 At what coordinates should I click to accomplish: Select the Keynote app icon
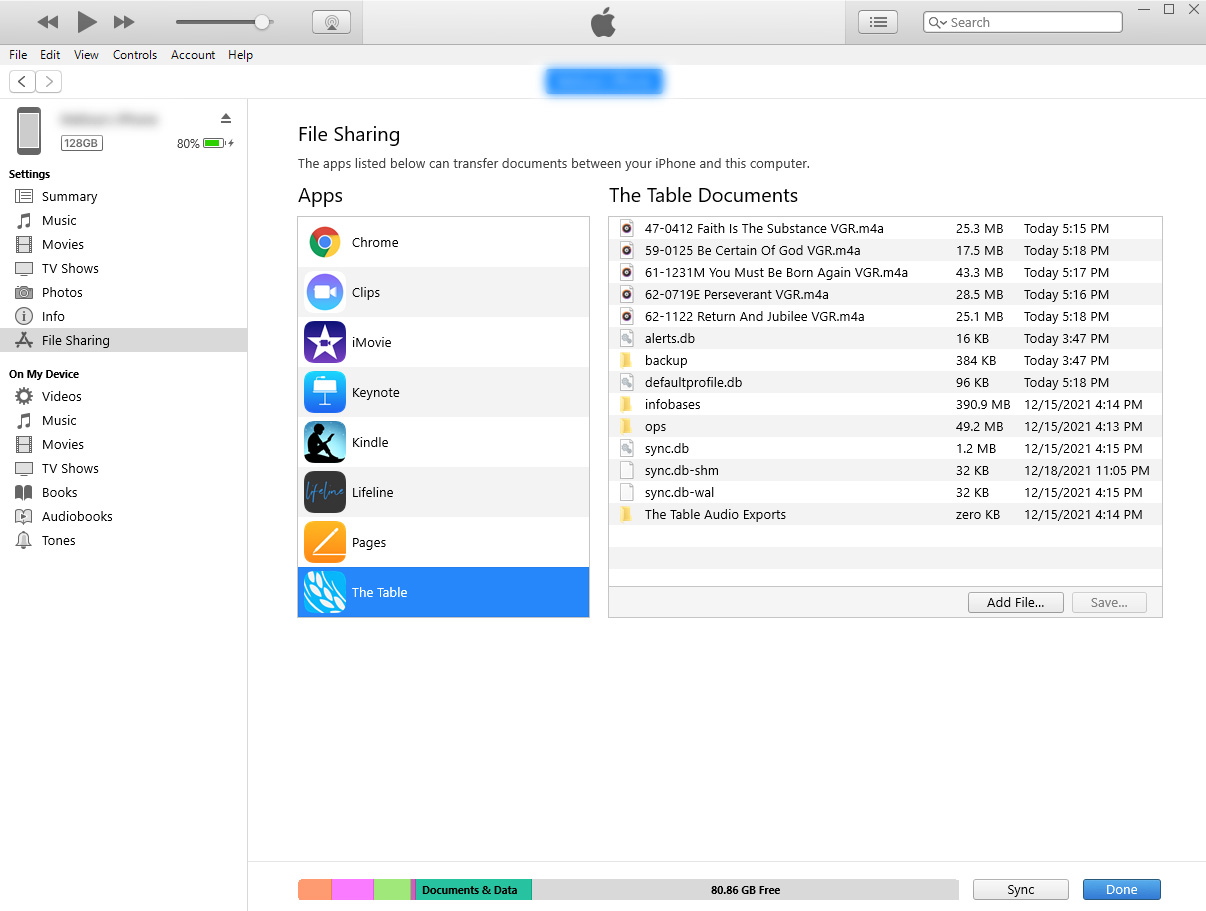point(325,392)
